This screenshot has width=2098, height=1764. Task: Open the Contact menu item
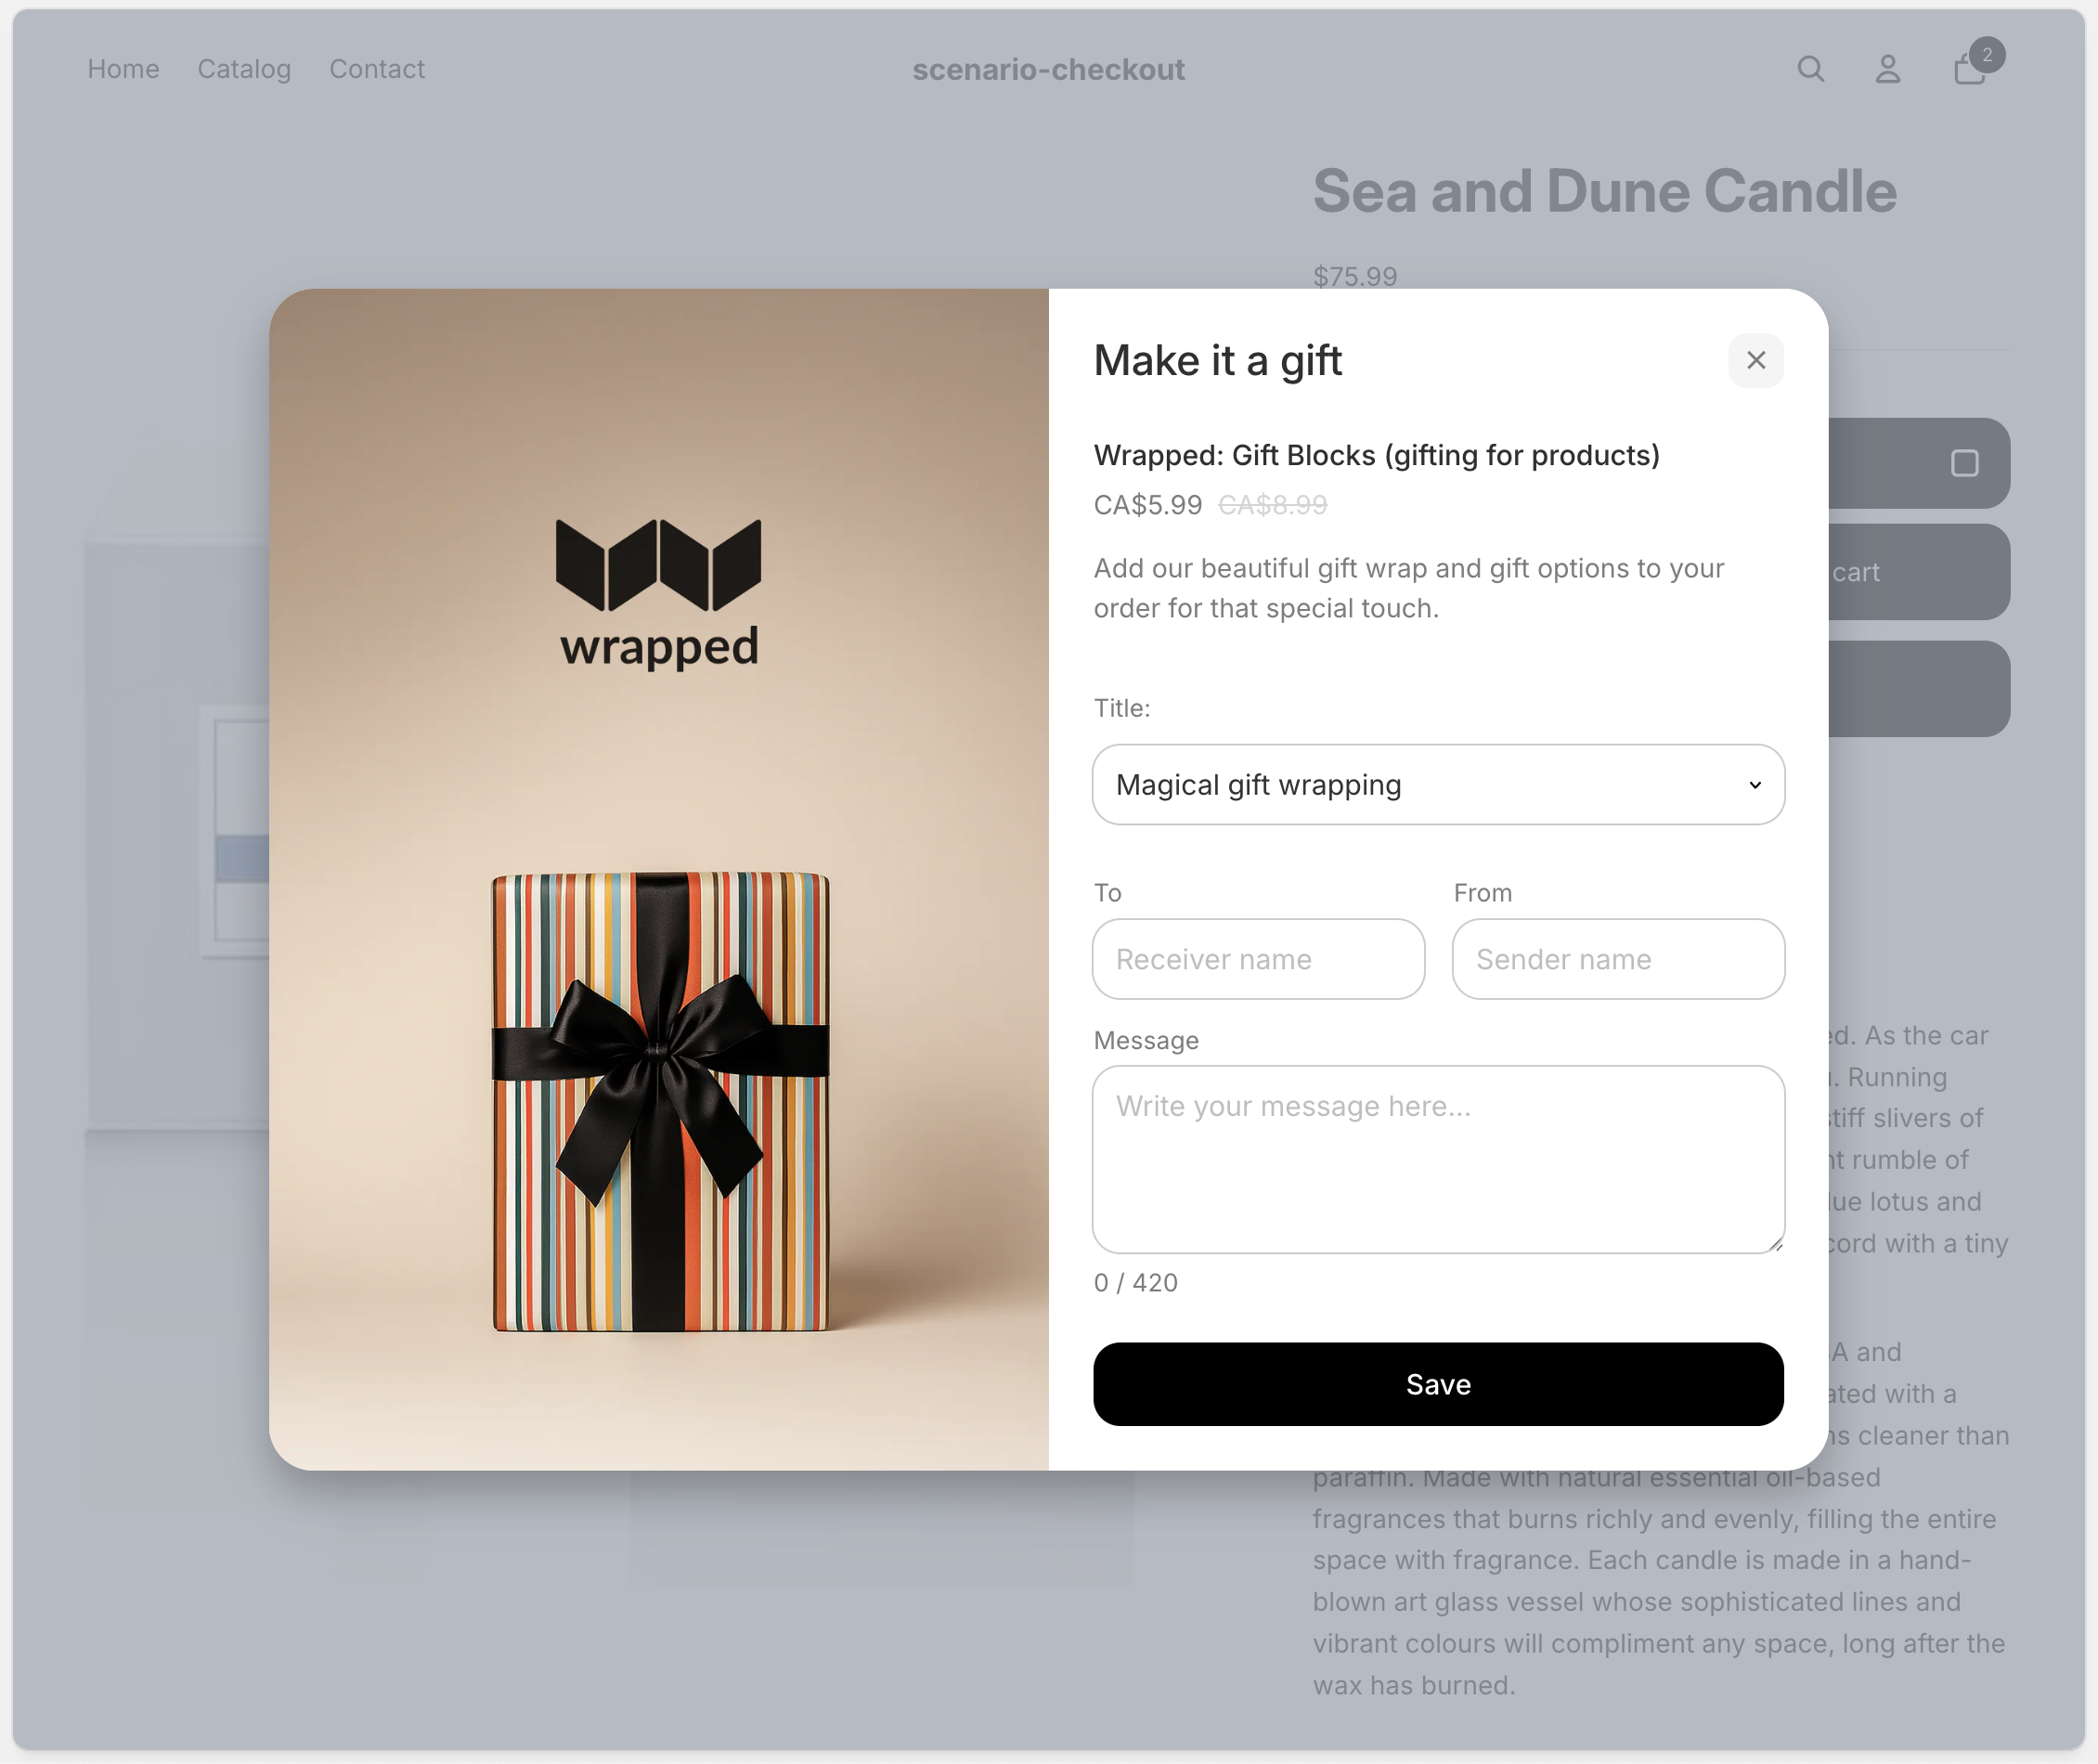point(377,69)
